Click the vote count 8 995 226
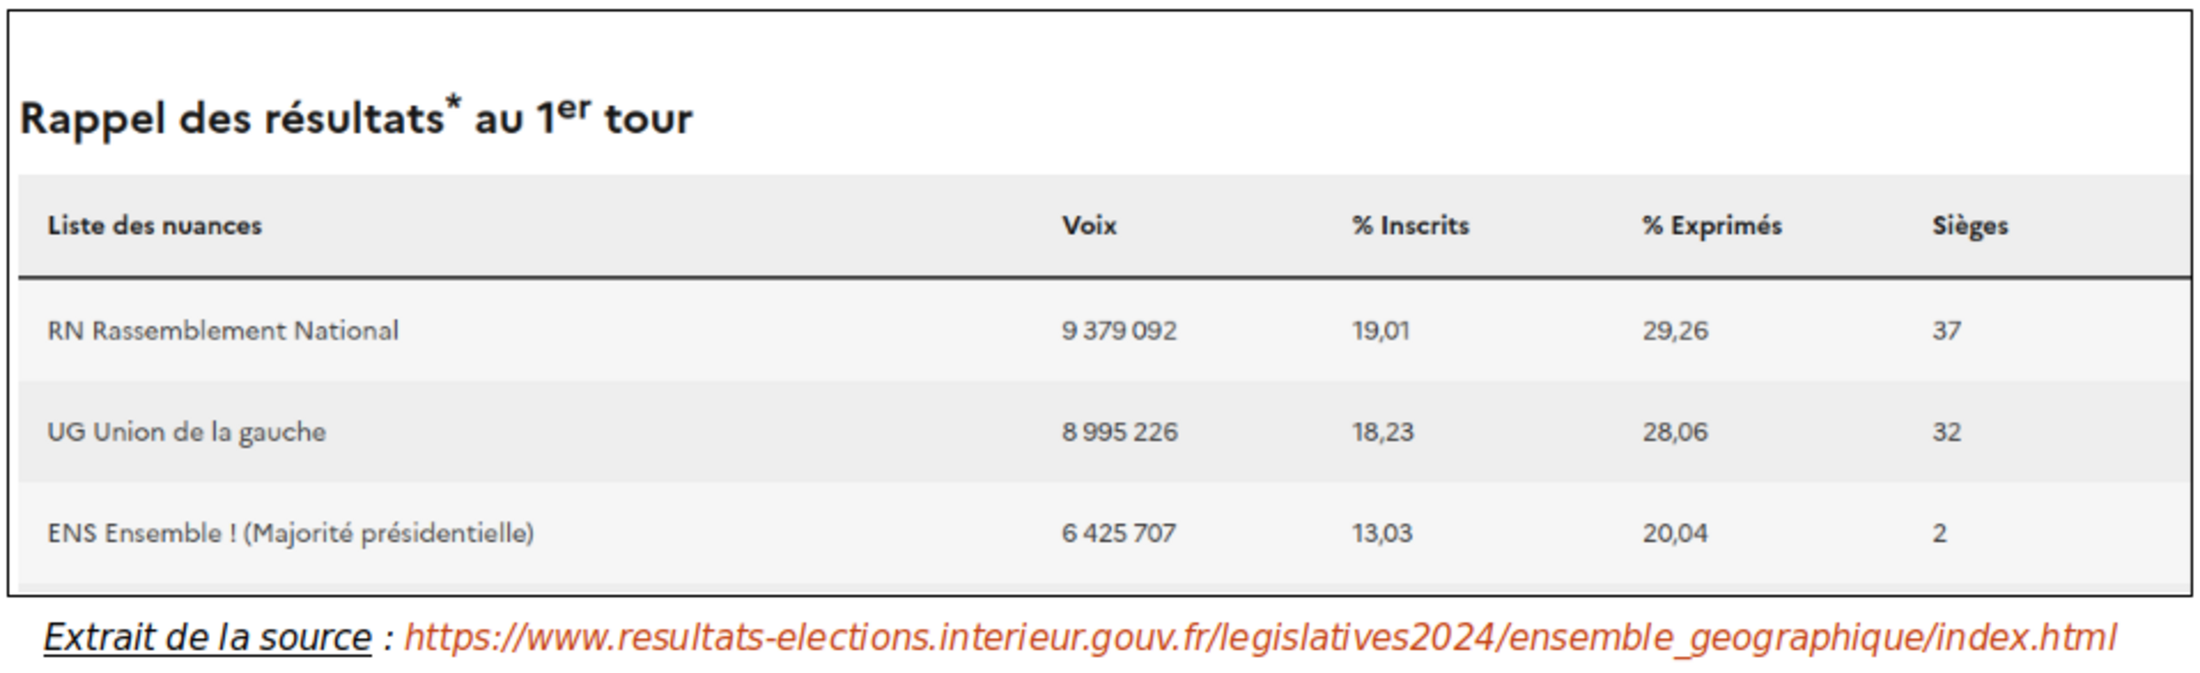The height and width of the screenshot is (673, 2200). (x=1120, y=432)
